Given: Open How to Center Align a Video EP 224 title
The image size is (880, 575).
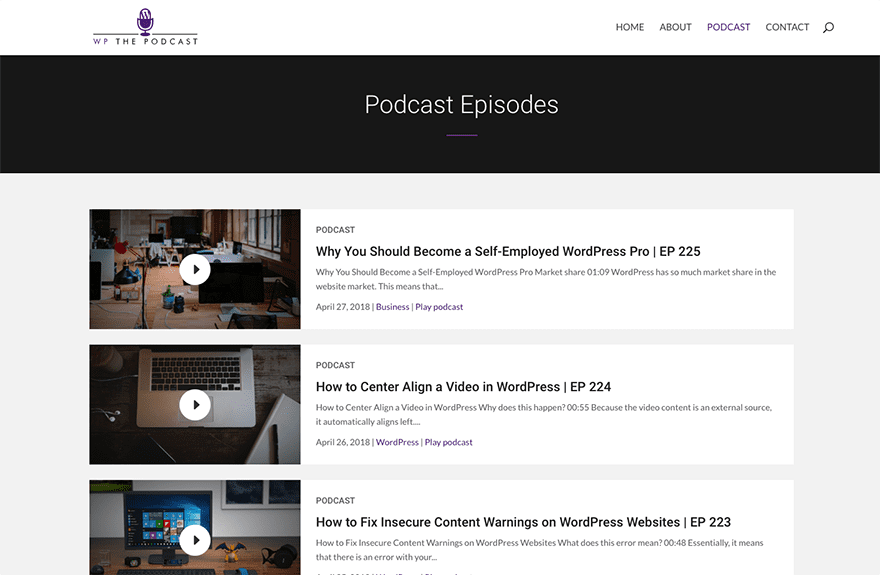Looking at the screenshot, I should pos(463,387).
